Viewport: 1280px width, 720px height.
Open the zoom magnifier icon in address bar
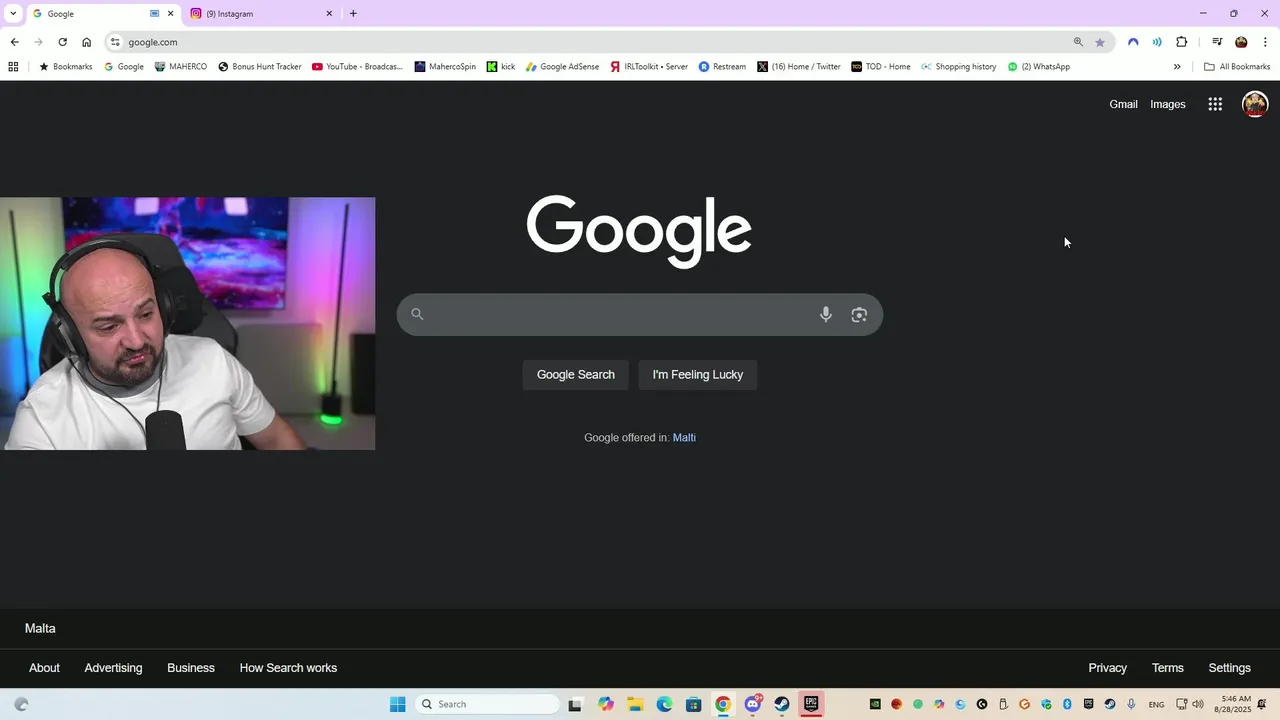(x=1078, y=42)
